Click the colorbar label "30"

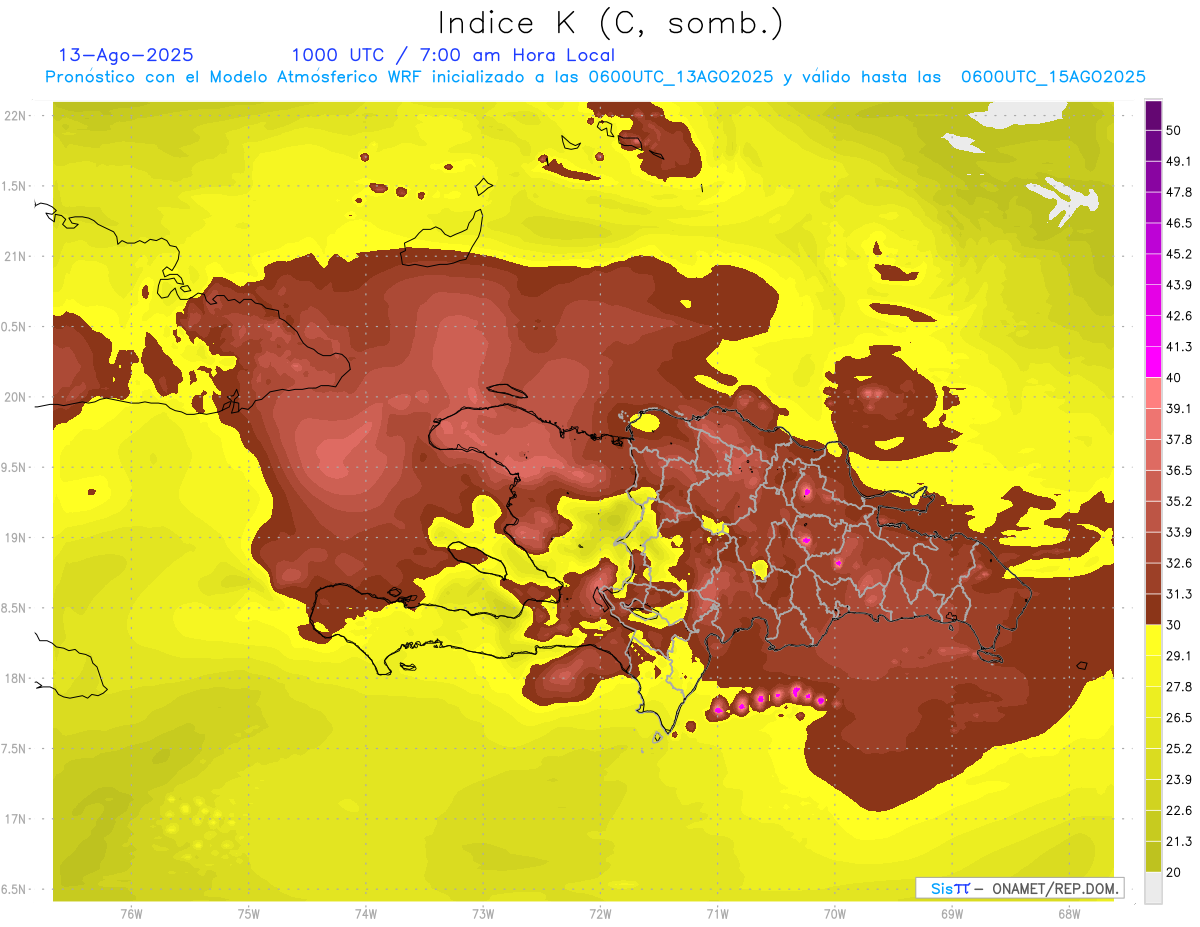(1175, 625)
